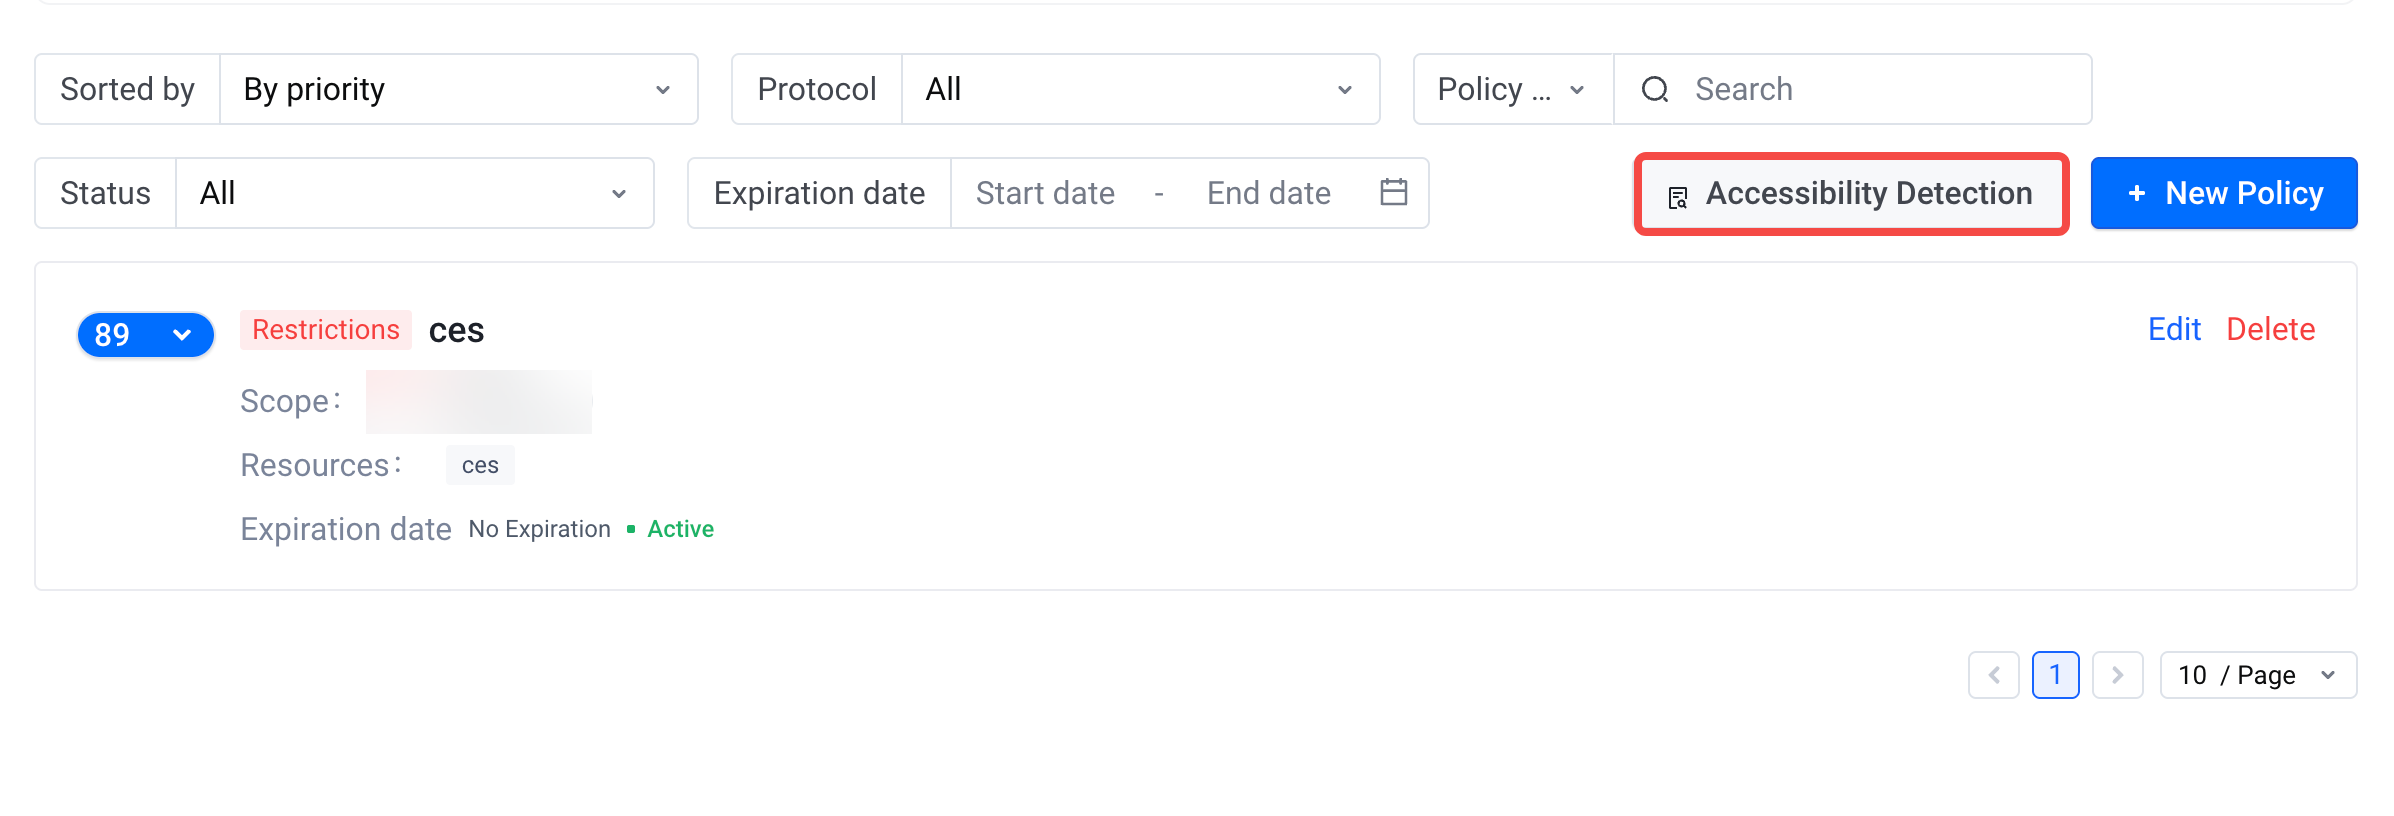Set the expiration Start date field
This screenshot has width=2394, height=816.
click(1045, 193)
